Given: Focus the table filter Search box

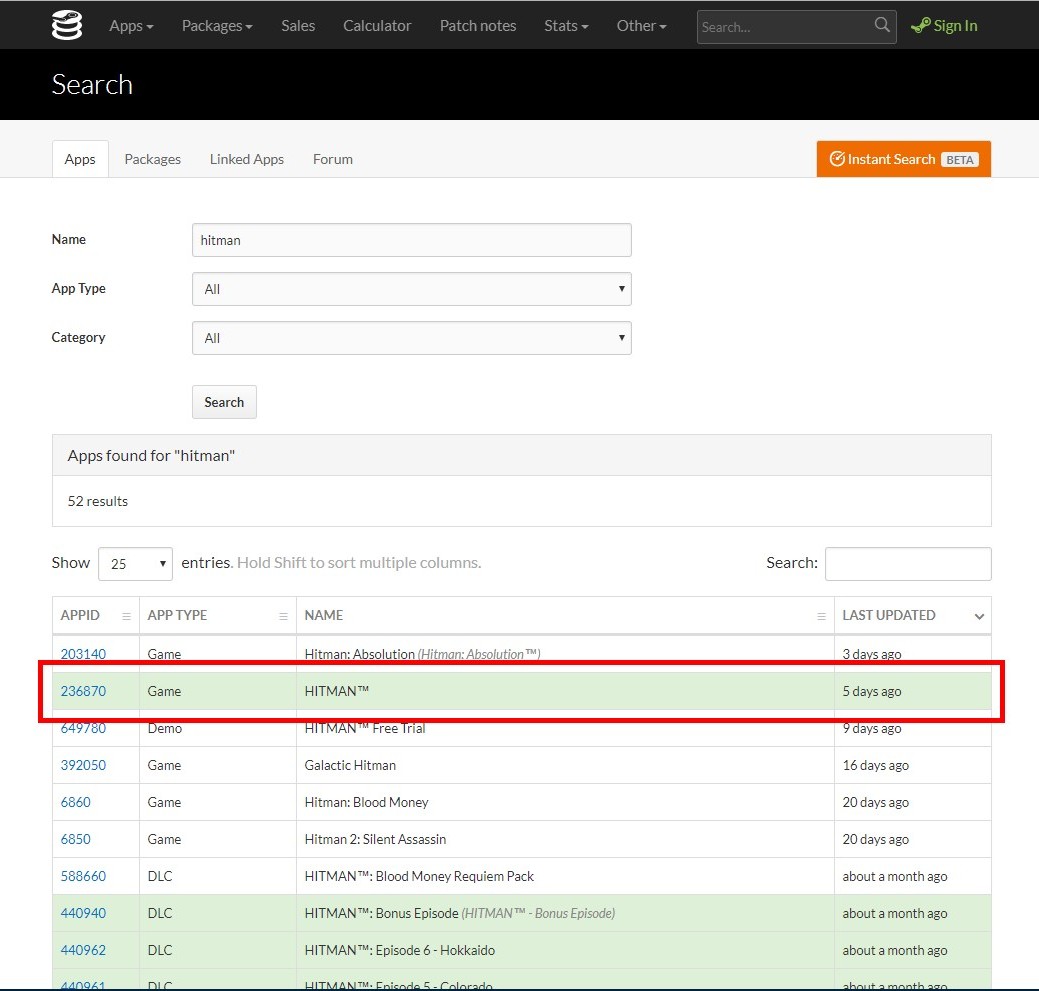Looking at the screenshot, I should coord(907,564).
